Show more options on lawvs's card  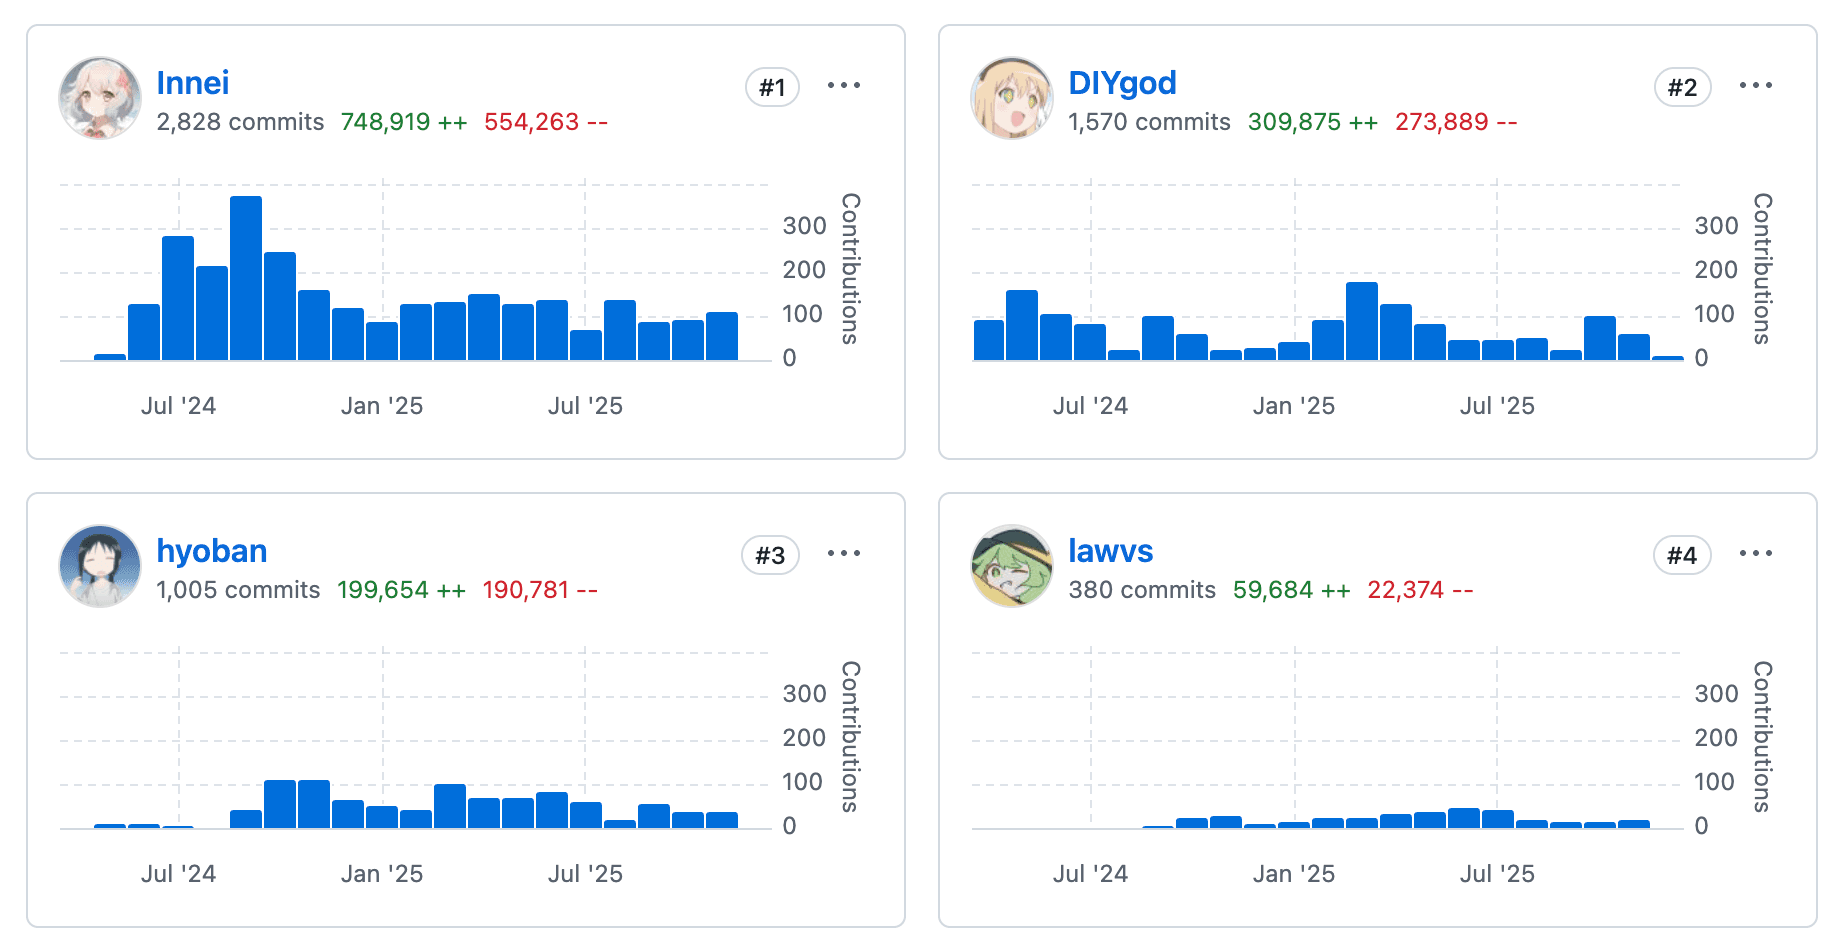pos(1755,554)
